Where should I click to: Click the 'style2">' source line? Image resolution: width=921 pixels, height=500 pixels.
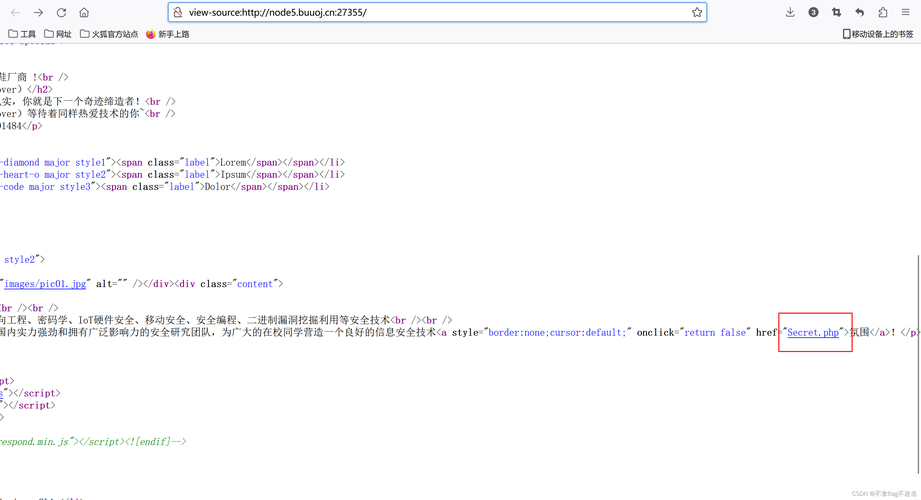(x=24, y=259)
